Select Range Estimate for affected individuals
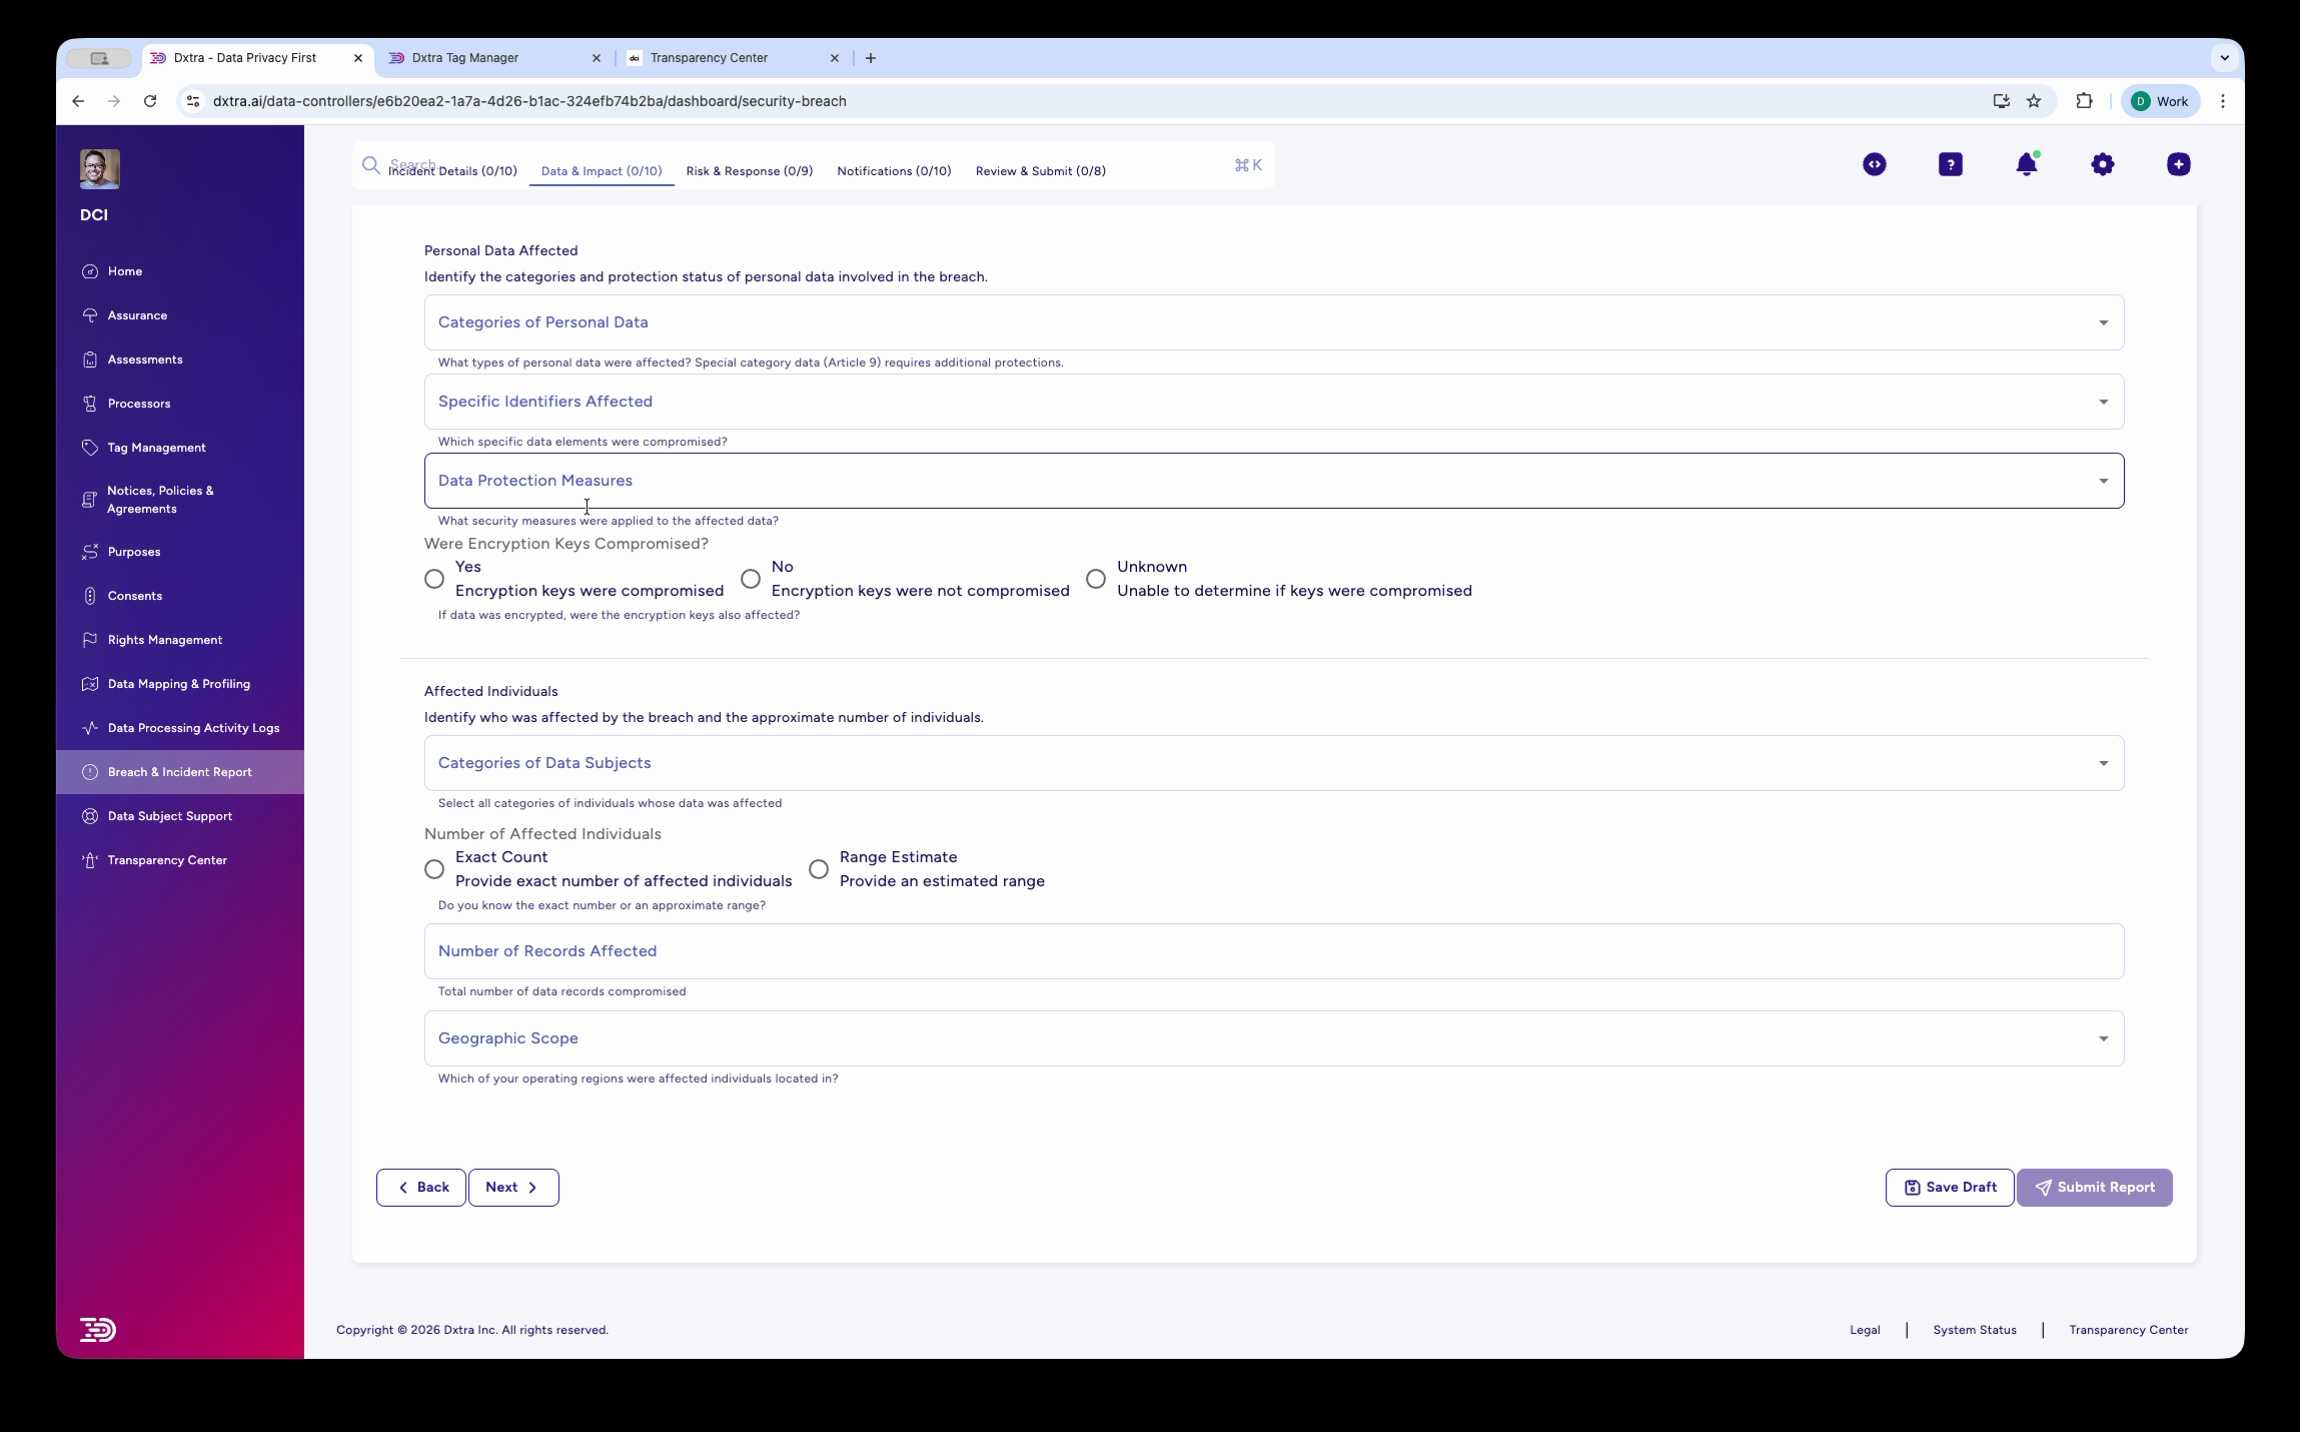2300x1432 pixels. [818, 869]
